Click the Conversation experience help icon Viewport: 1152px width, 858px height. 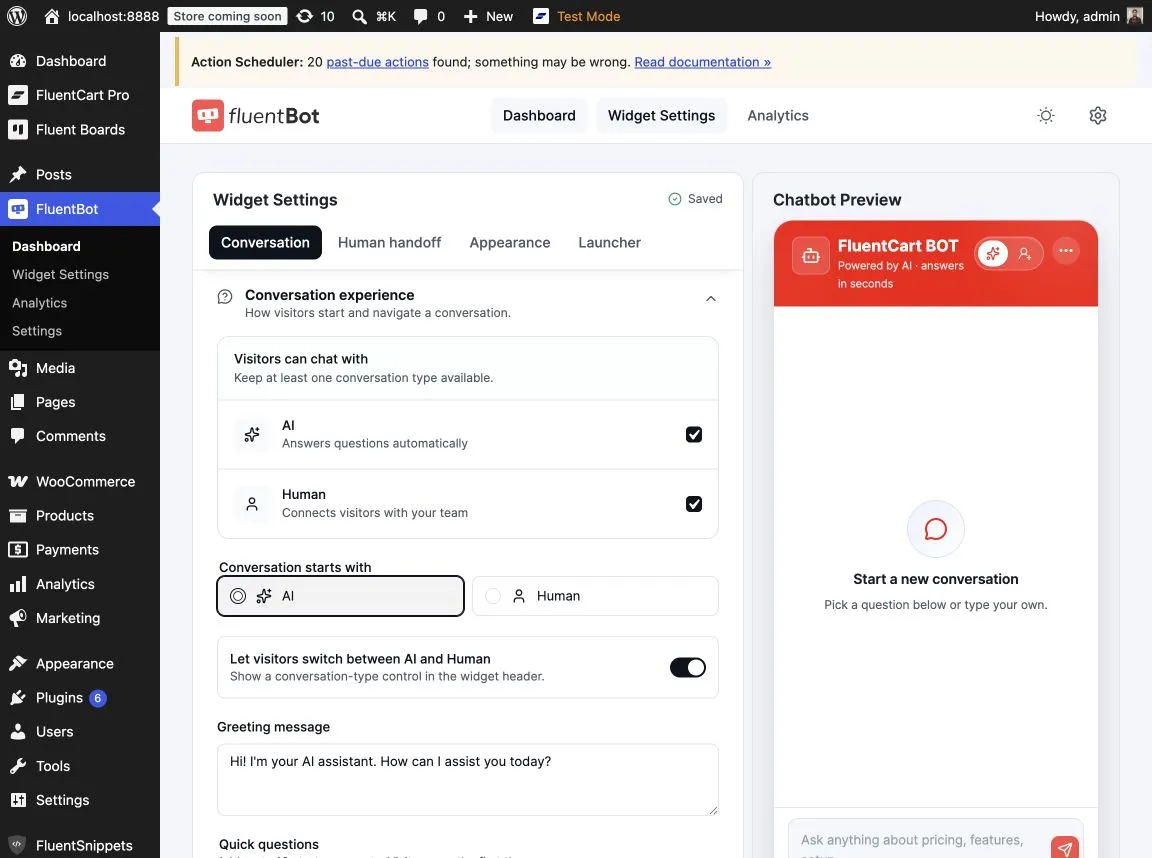coord(225,297)
